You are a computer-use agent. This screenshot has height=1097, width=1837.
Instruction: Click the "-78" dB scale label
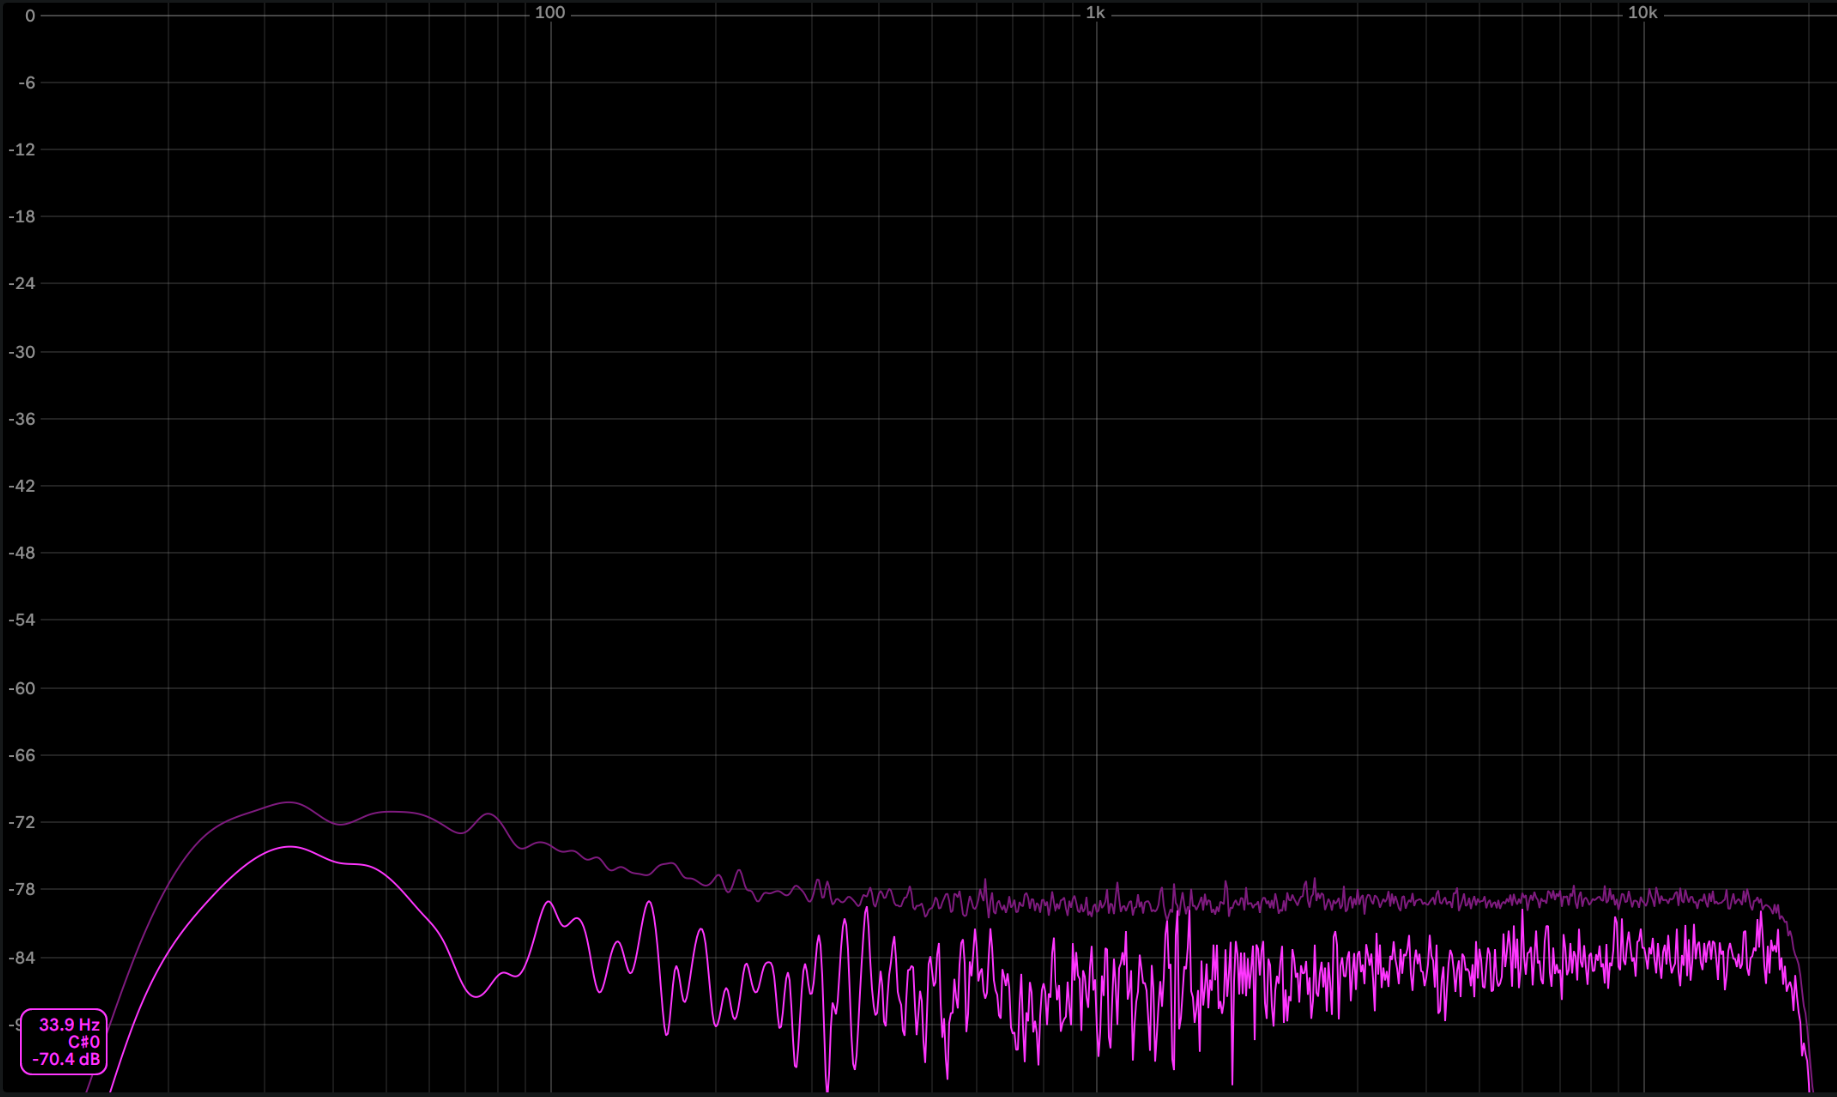pos(24,889)
